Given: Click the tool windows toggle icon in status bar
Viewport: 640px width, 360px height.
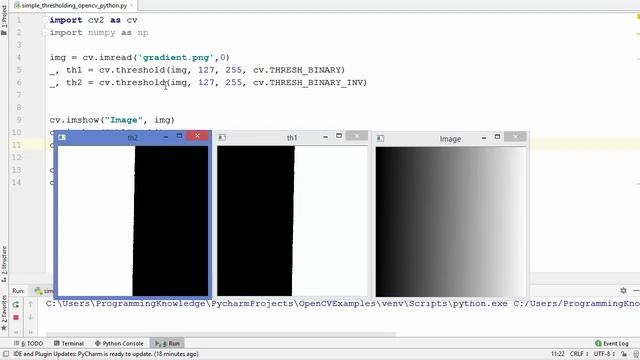Looking at the screenshot, I should coord(6,354).
